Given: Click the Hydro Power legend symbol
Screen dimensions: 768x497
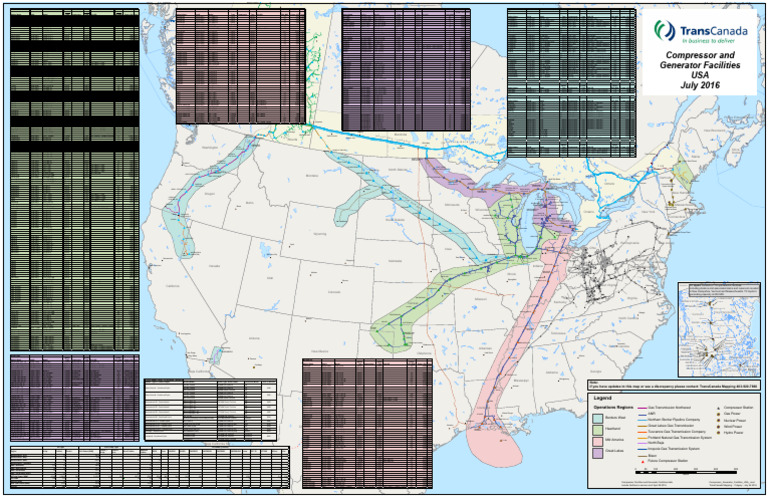Looking at the screenshot, I should (719, 432).
